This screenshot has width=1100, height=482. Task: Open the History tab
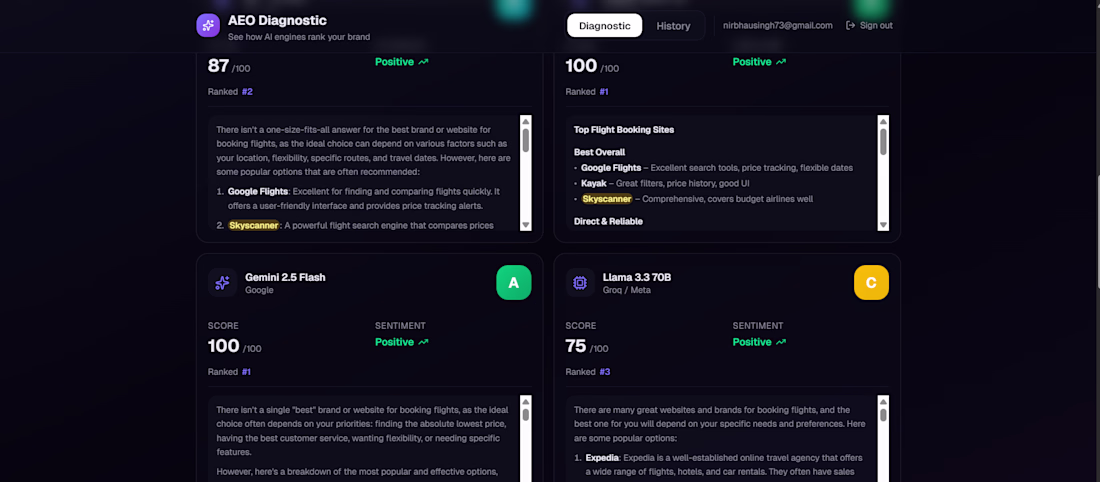[673, 26]
